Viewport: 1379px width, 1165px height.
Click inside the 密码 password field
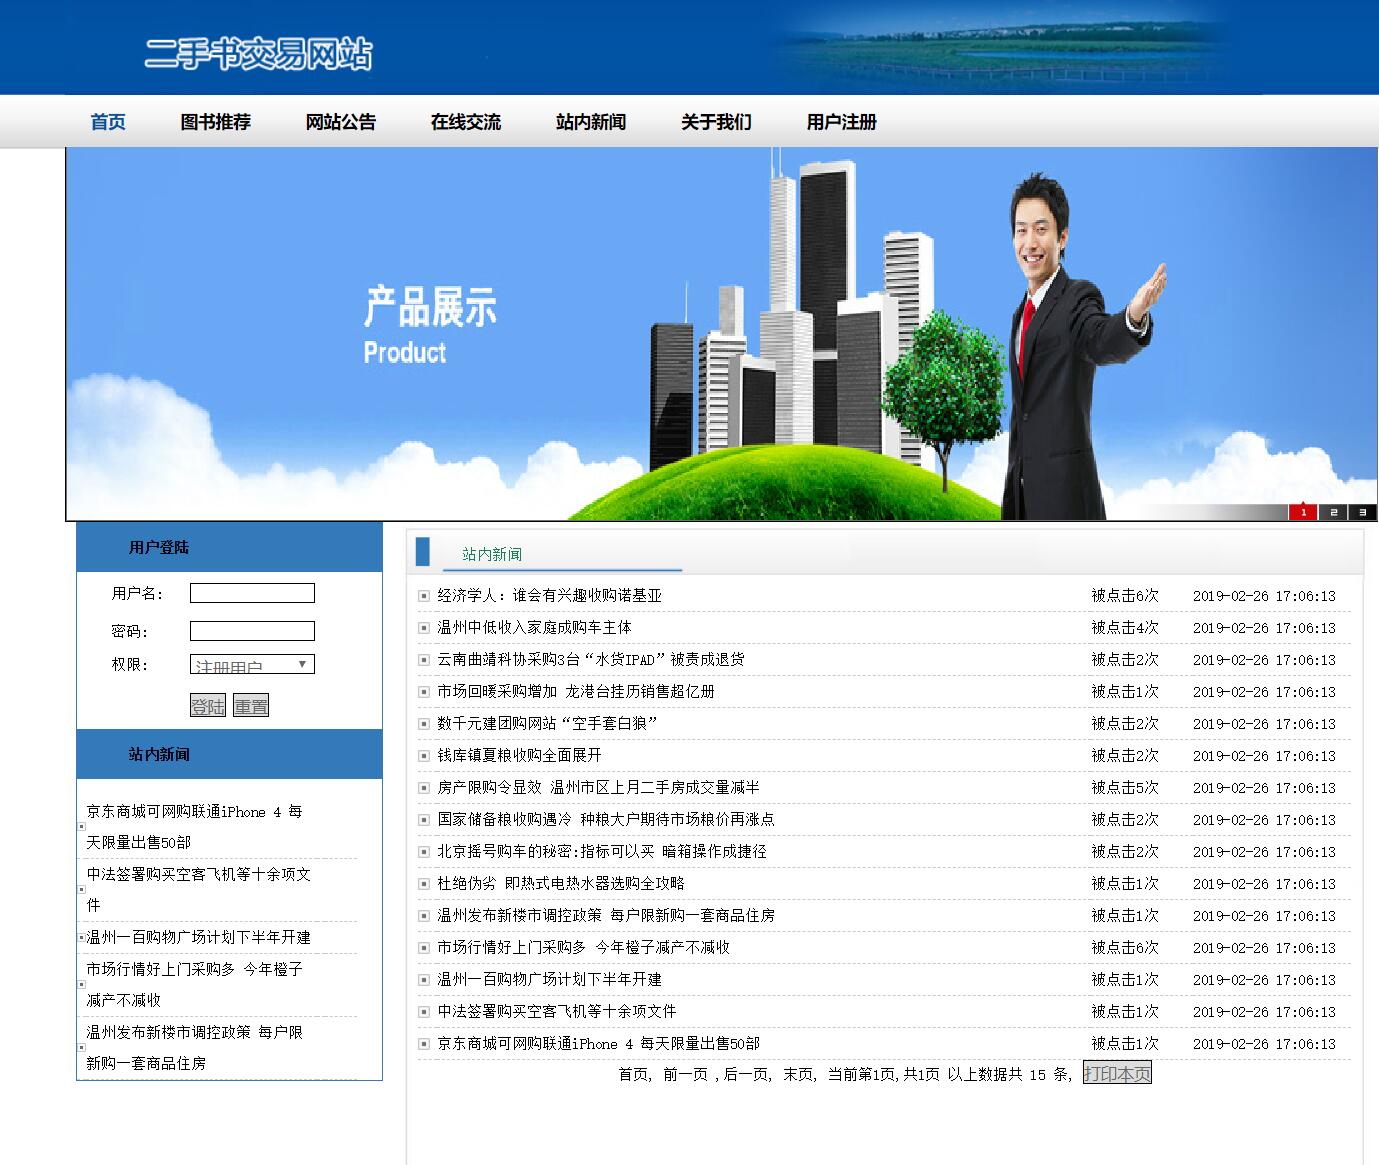pyautogui.click(x=251, y=631)
